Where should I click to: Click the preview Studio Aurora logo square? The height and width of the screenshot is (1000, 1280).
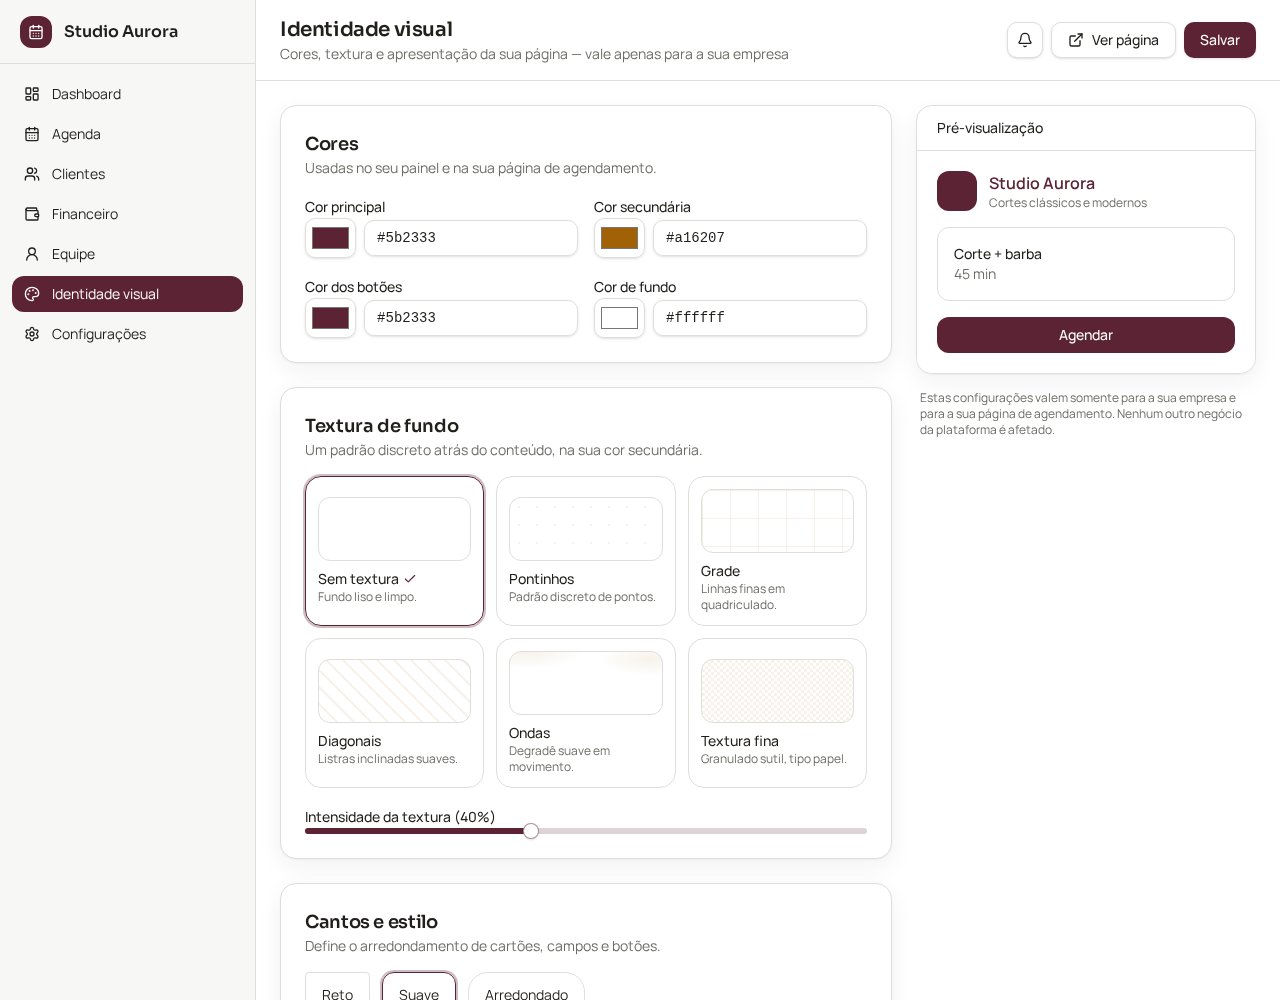pos(957,191)
